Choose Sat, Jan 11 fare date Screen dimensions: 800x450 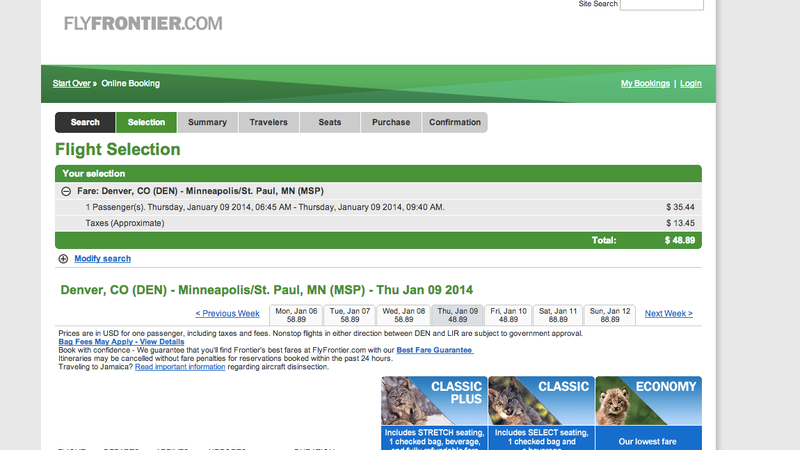click(558, 315)
